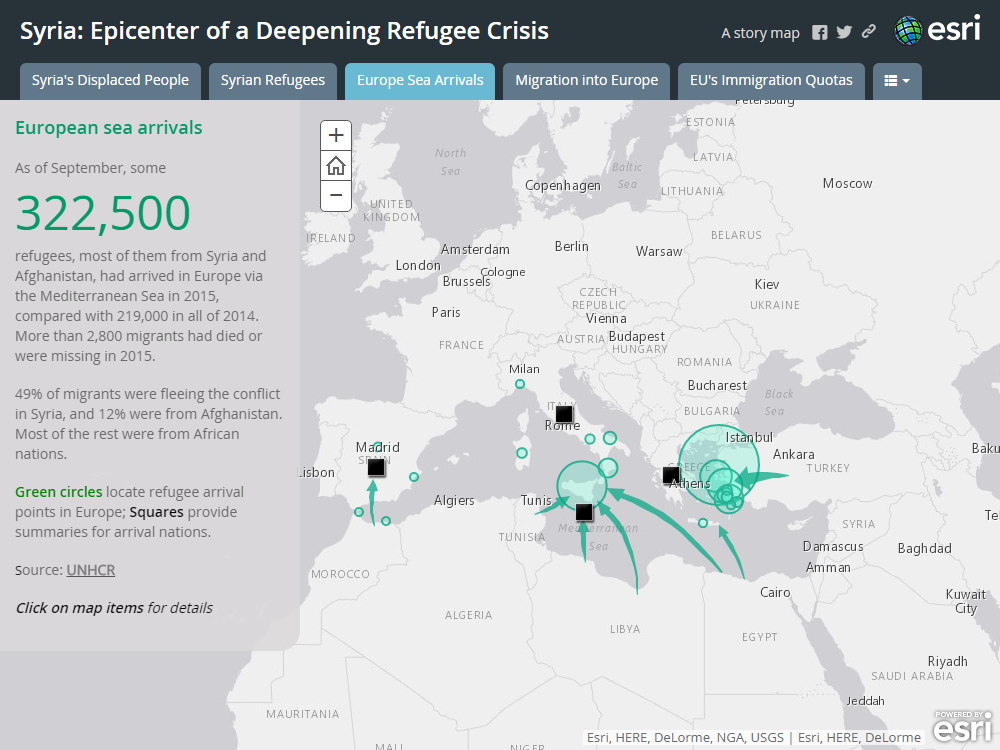
Task: Click the black square near Athens
Action: click(x=671, y=475)
